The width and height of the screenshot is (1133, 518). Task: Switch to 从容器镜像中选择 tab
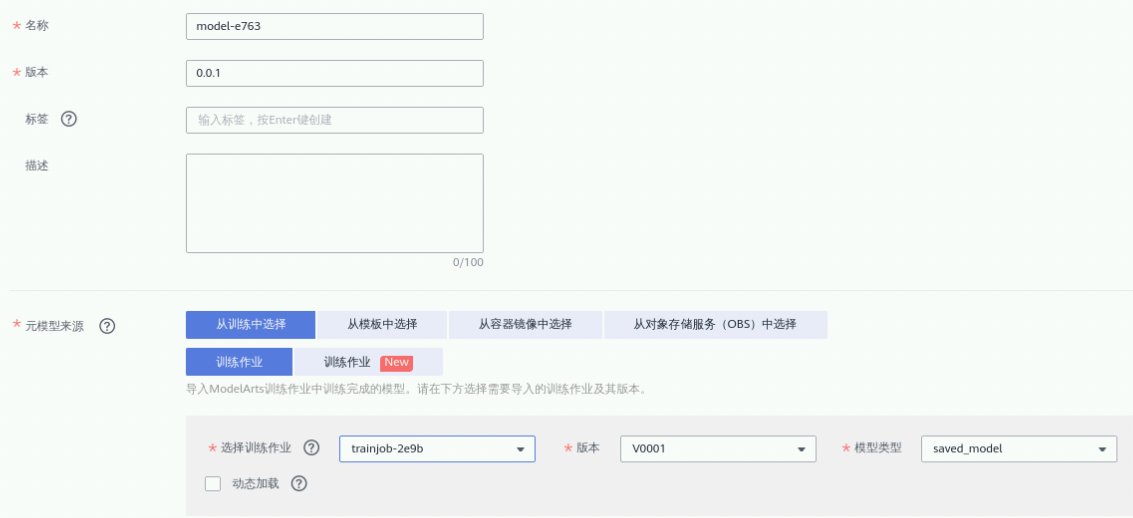pyautogui.click(x=525, y=325)
